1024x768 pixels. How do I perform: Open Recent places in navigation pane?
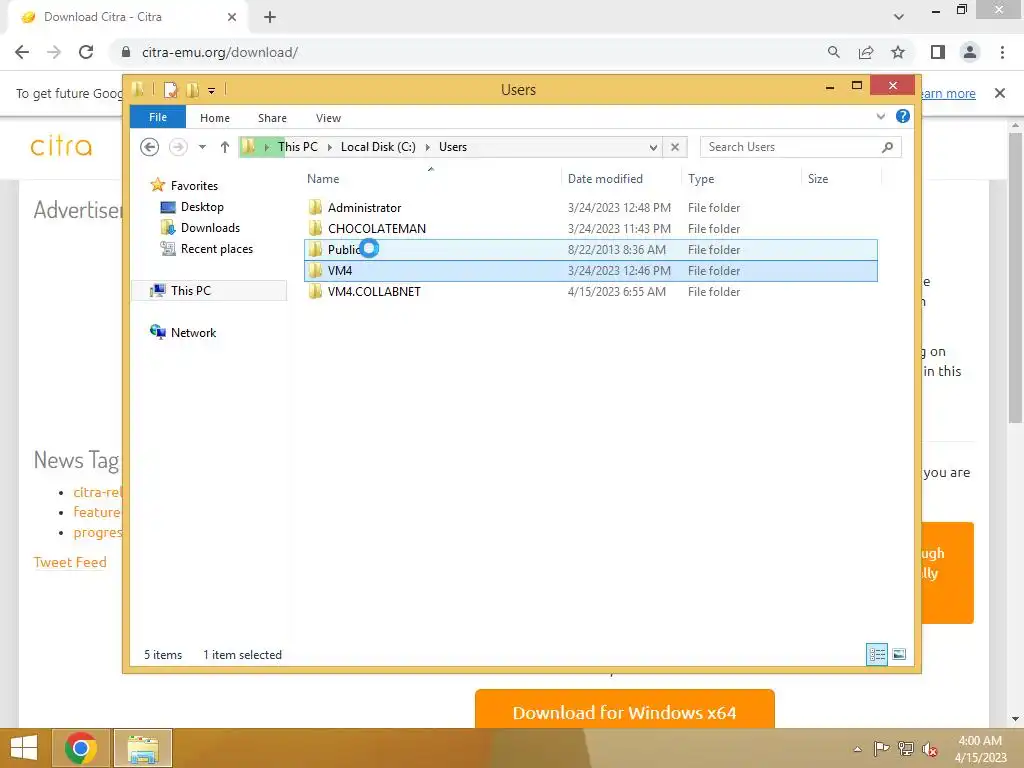pyautogui.click(x=216, y=249)
